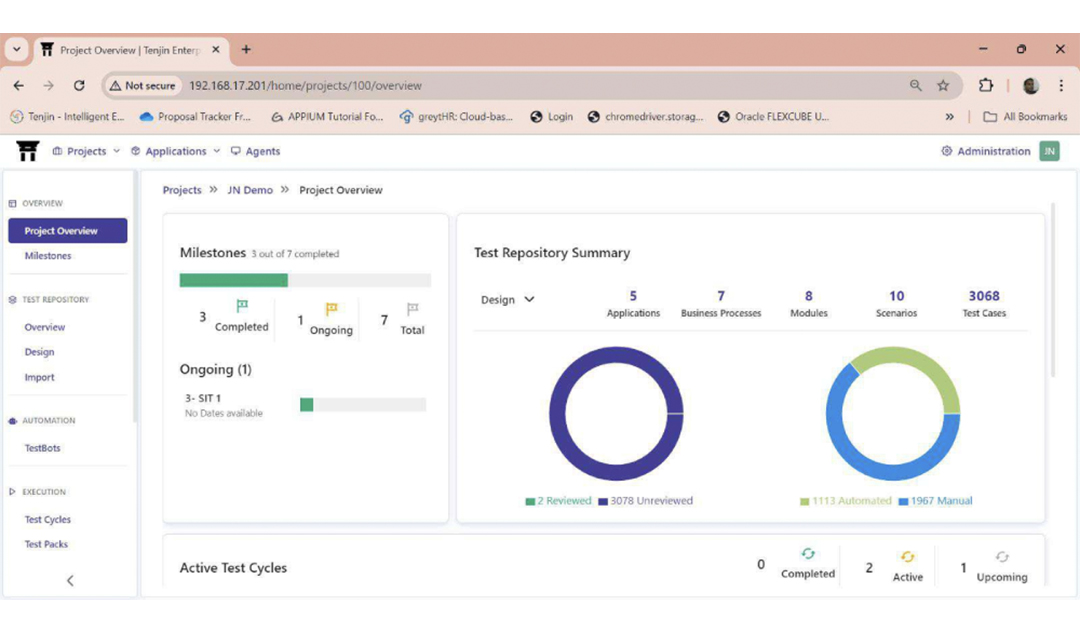Image resolution: width=1080 pixels, height=632 pixels.
Task: Open the Chrome profile avatar
Action: [1031, 85]
